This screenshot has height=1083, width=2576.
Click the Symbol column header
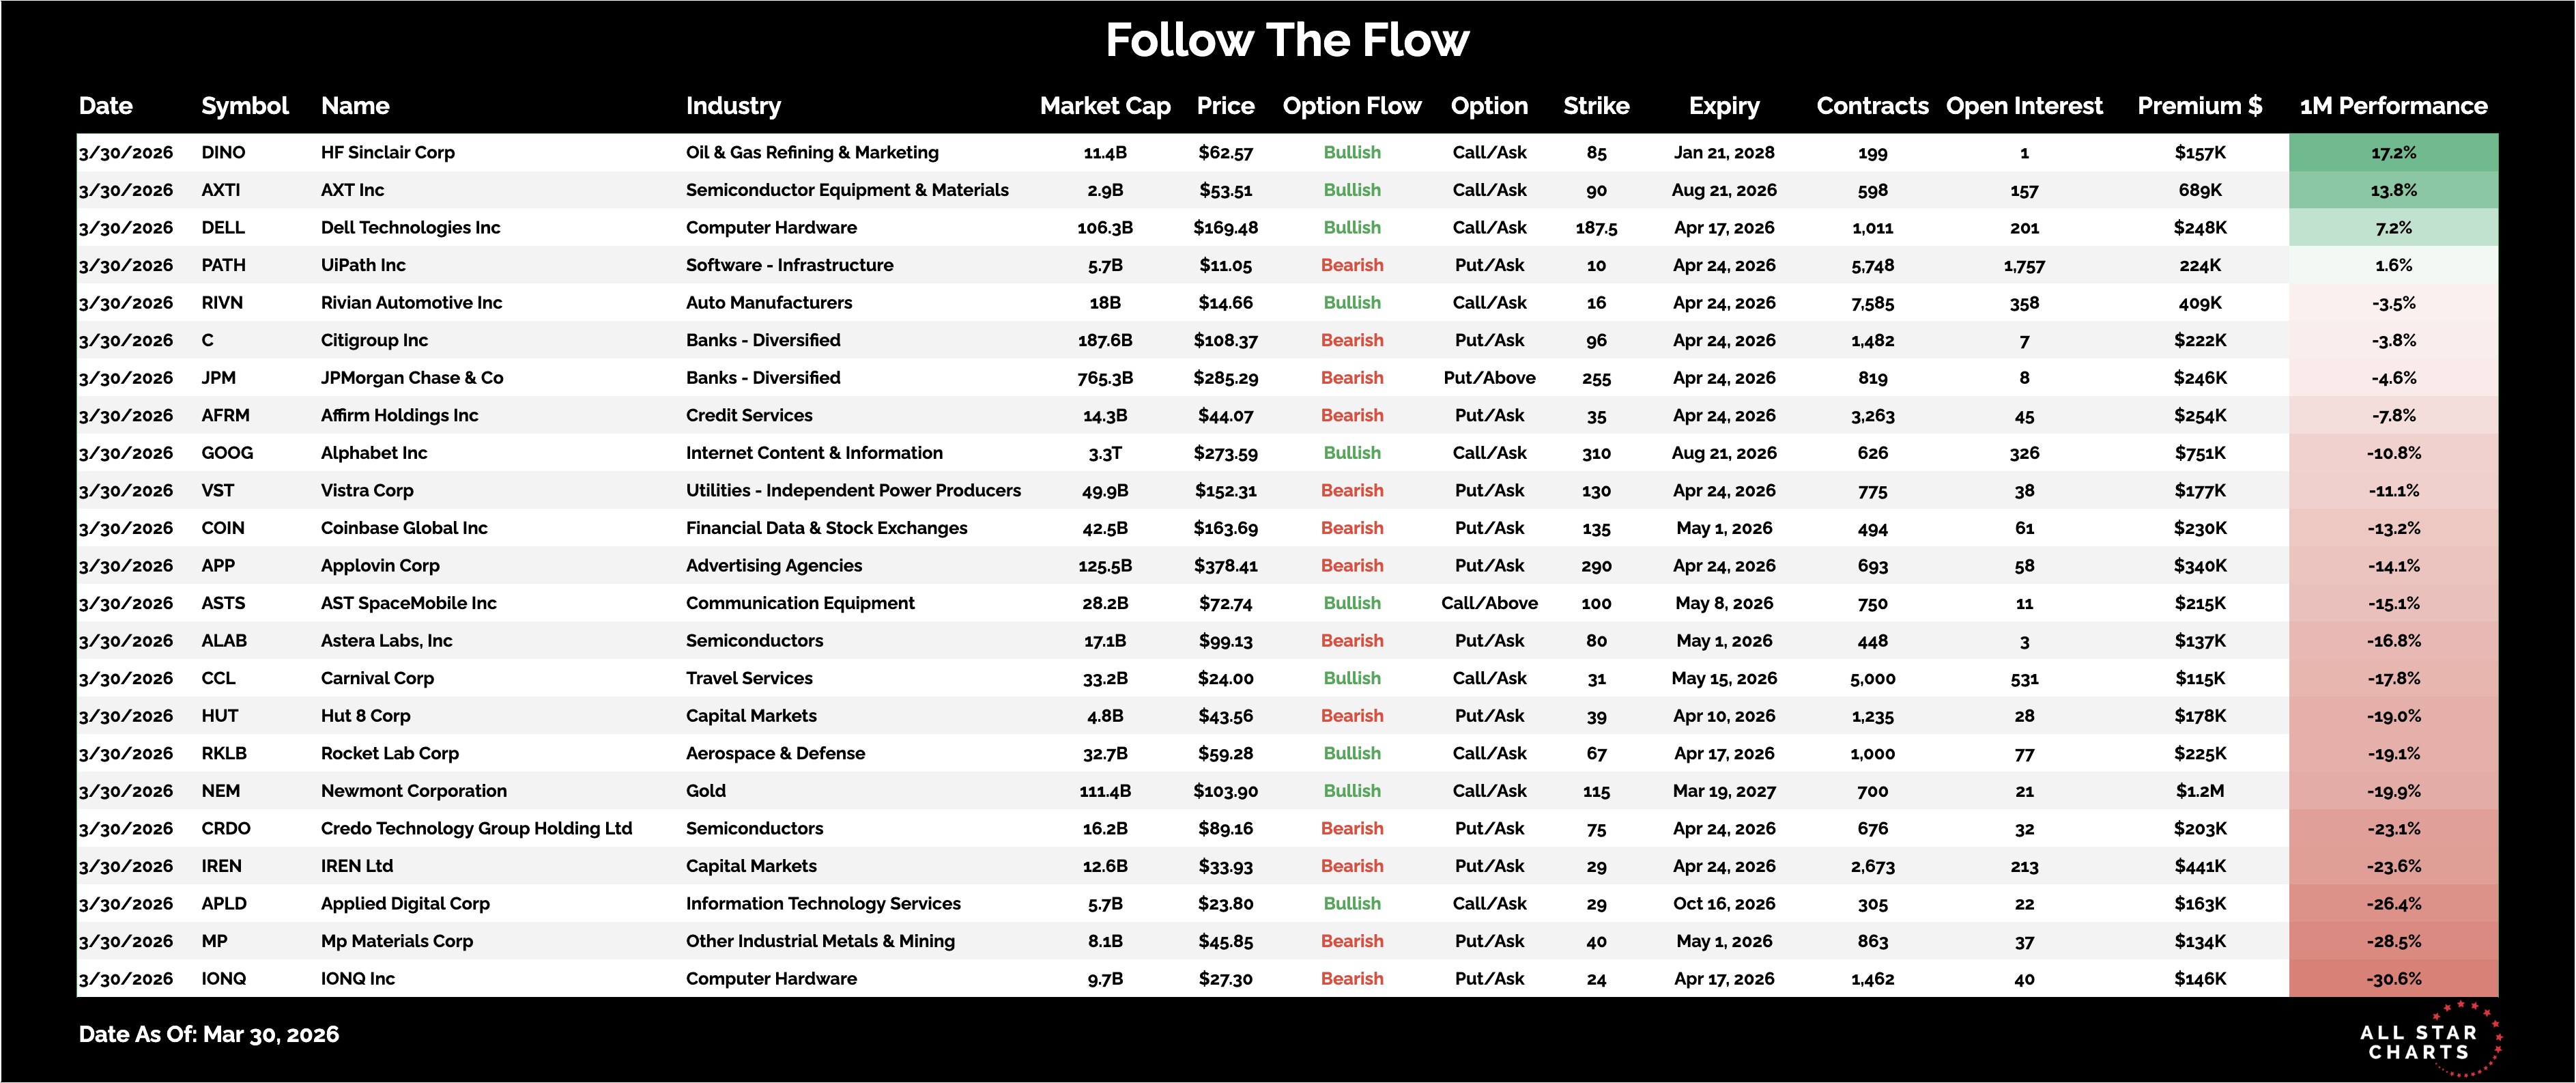[x=244, y=106]
